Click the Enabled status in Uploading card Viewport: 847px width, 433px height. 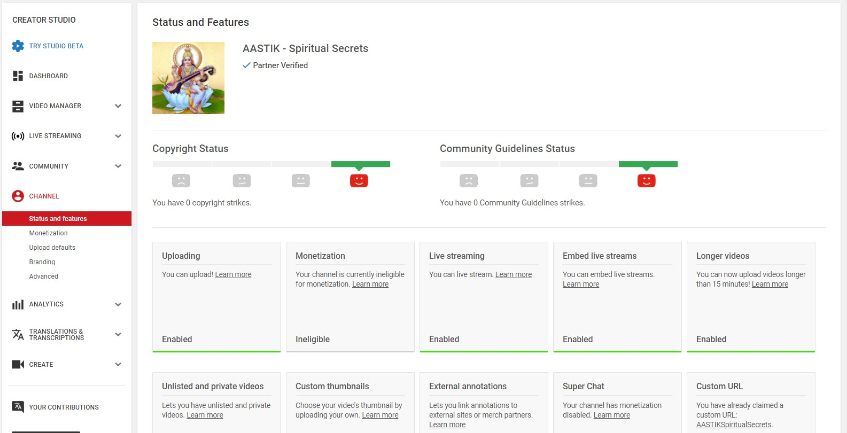[177, 340]
